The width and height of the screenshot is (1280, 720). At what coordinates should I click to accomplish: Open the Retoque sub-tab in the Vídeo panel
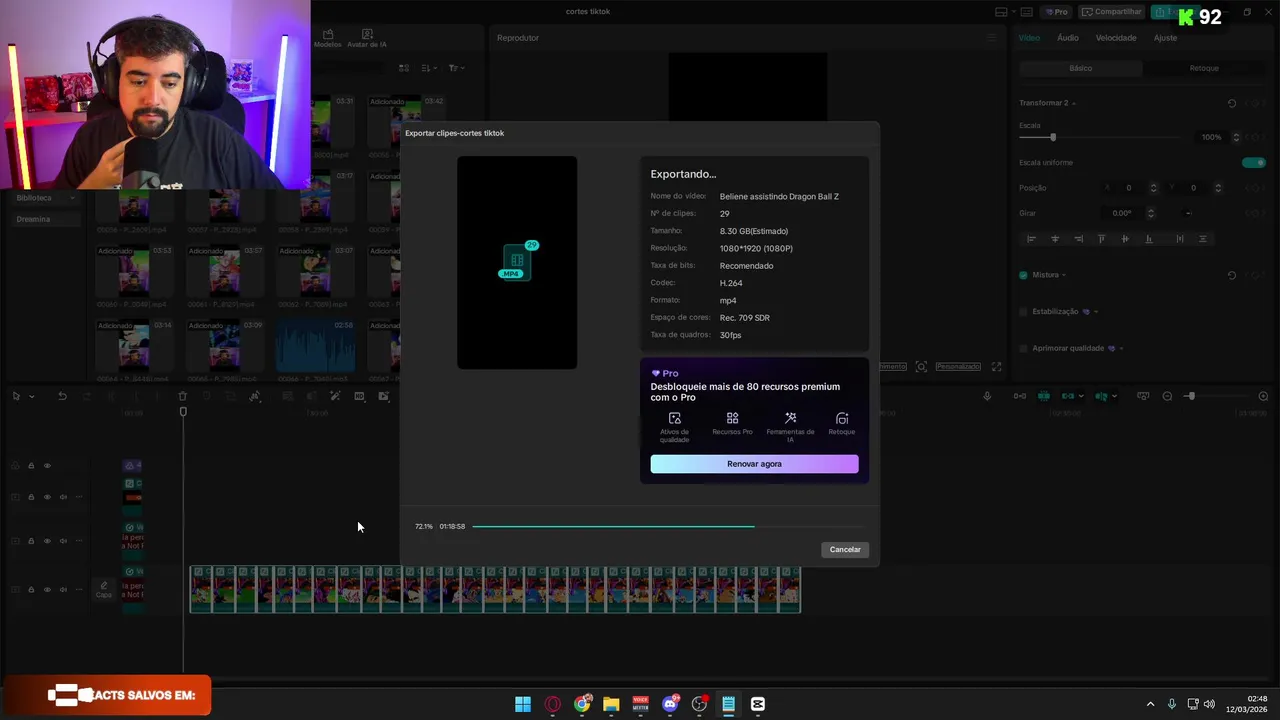[x=1204, y=68]
